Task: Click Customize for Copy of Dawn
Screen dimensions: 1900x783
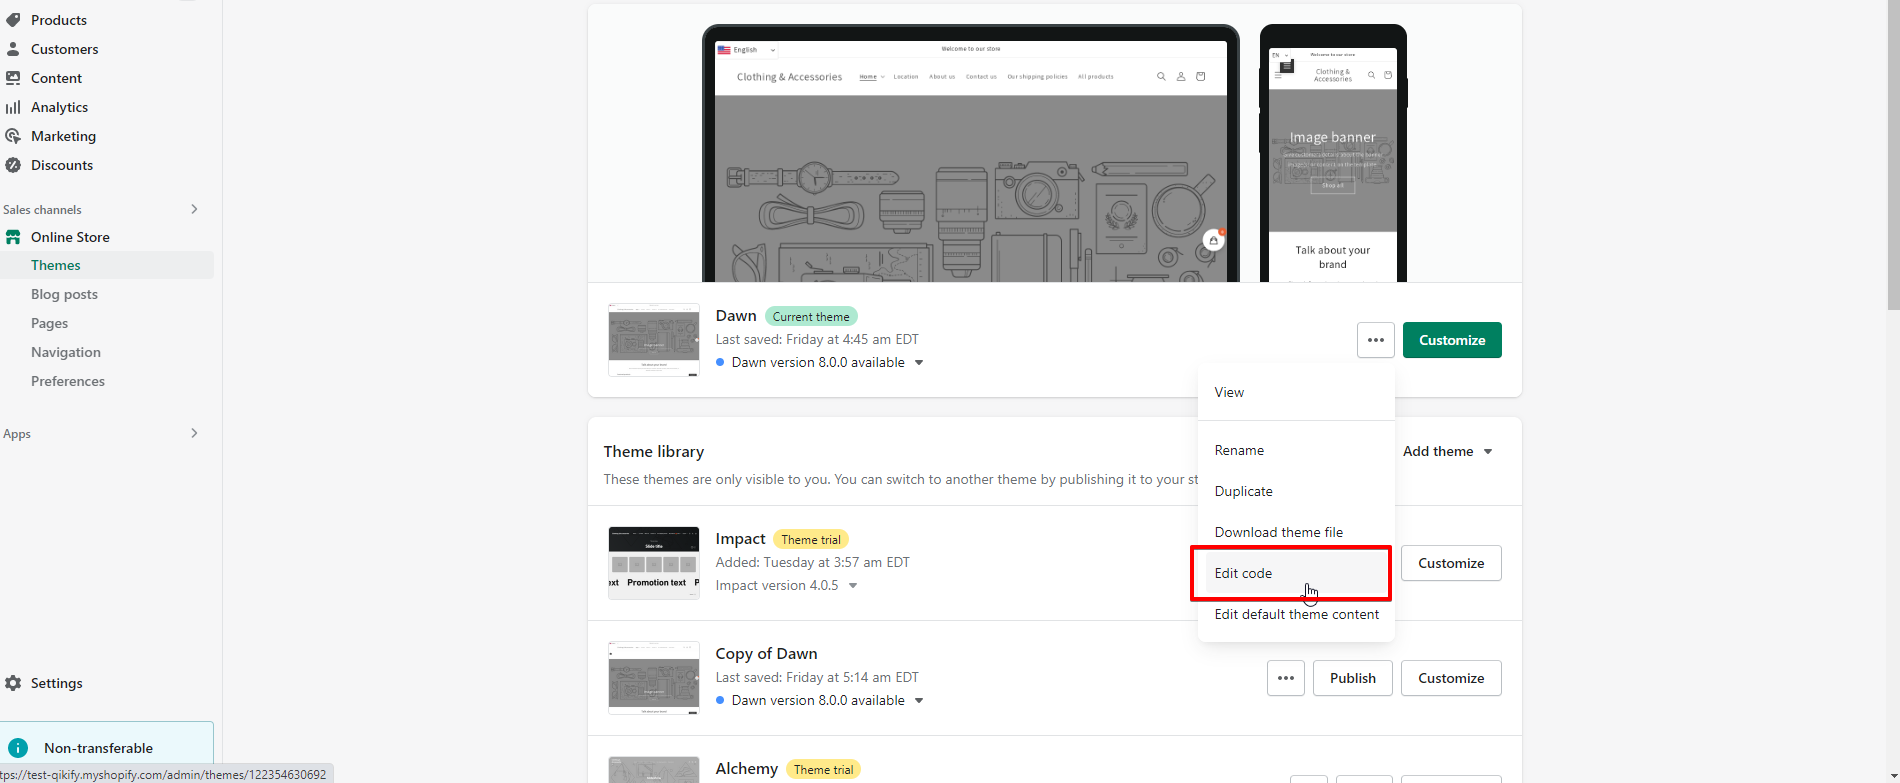Action: pyautogui.click(x=1451, y=678)
